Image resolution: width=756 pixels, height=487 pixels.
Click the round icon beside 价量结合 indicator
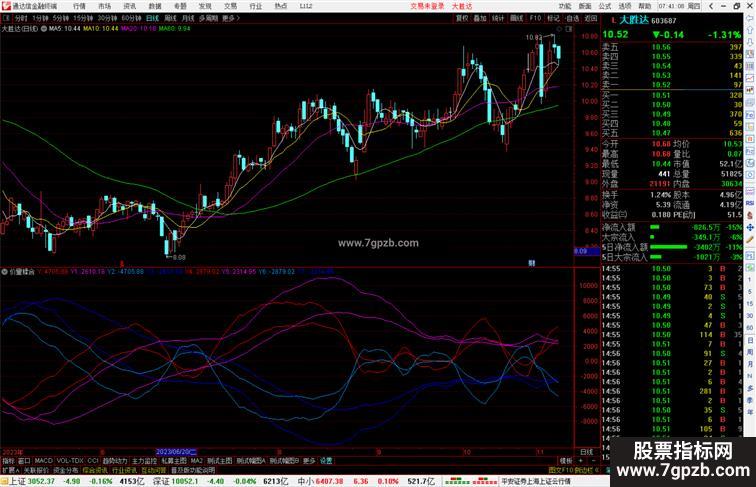pyautogui.click(x=4, y=272)
